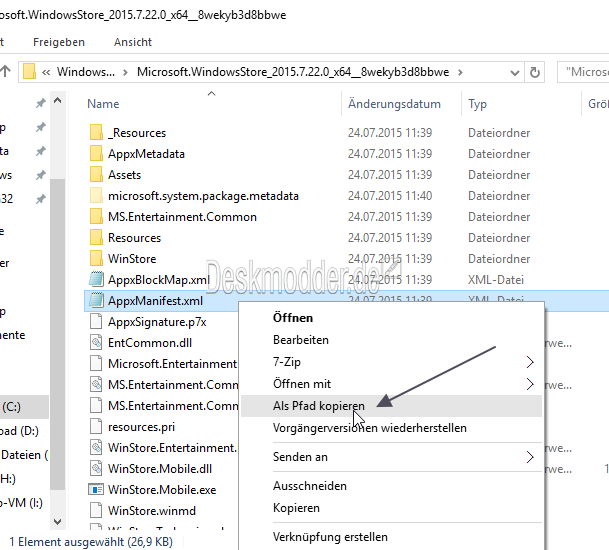Image resolution: width=609 pixels, height=550 pixels.
Task: Click the EntCommon.dll file icon
Action: [96, 342]
